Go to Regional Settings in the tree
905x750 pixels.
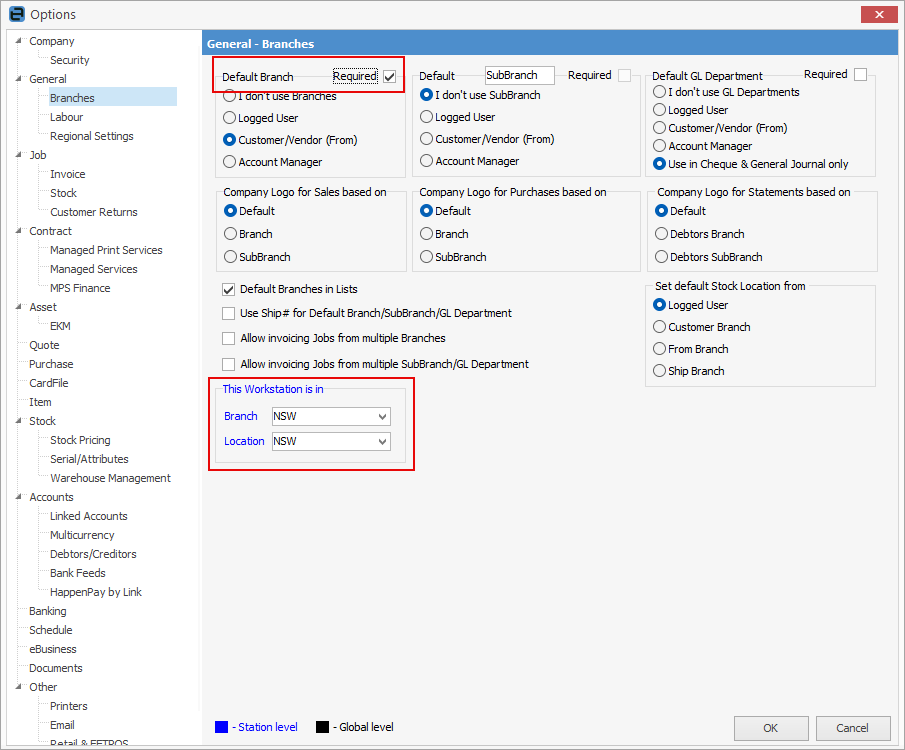(x=92, y=136)
